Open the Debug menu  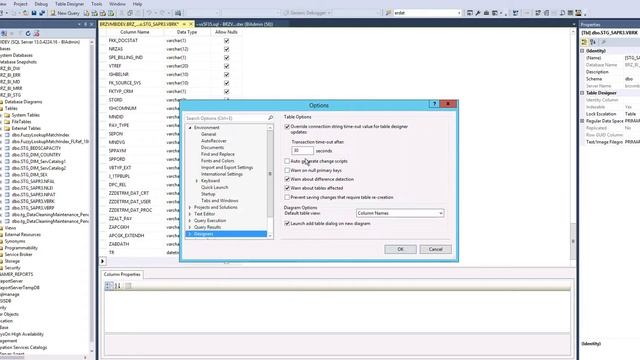41,4
